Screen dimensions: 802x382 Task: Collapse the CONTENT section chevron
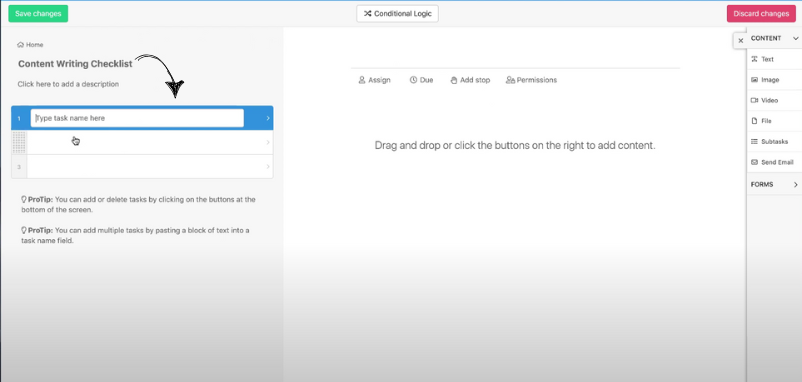pos(795,38)
